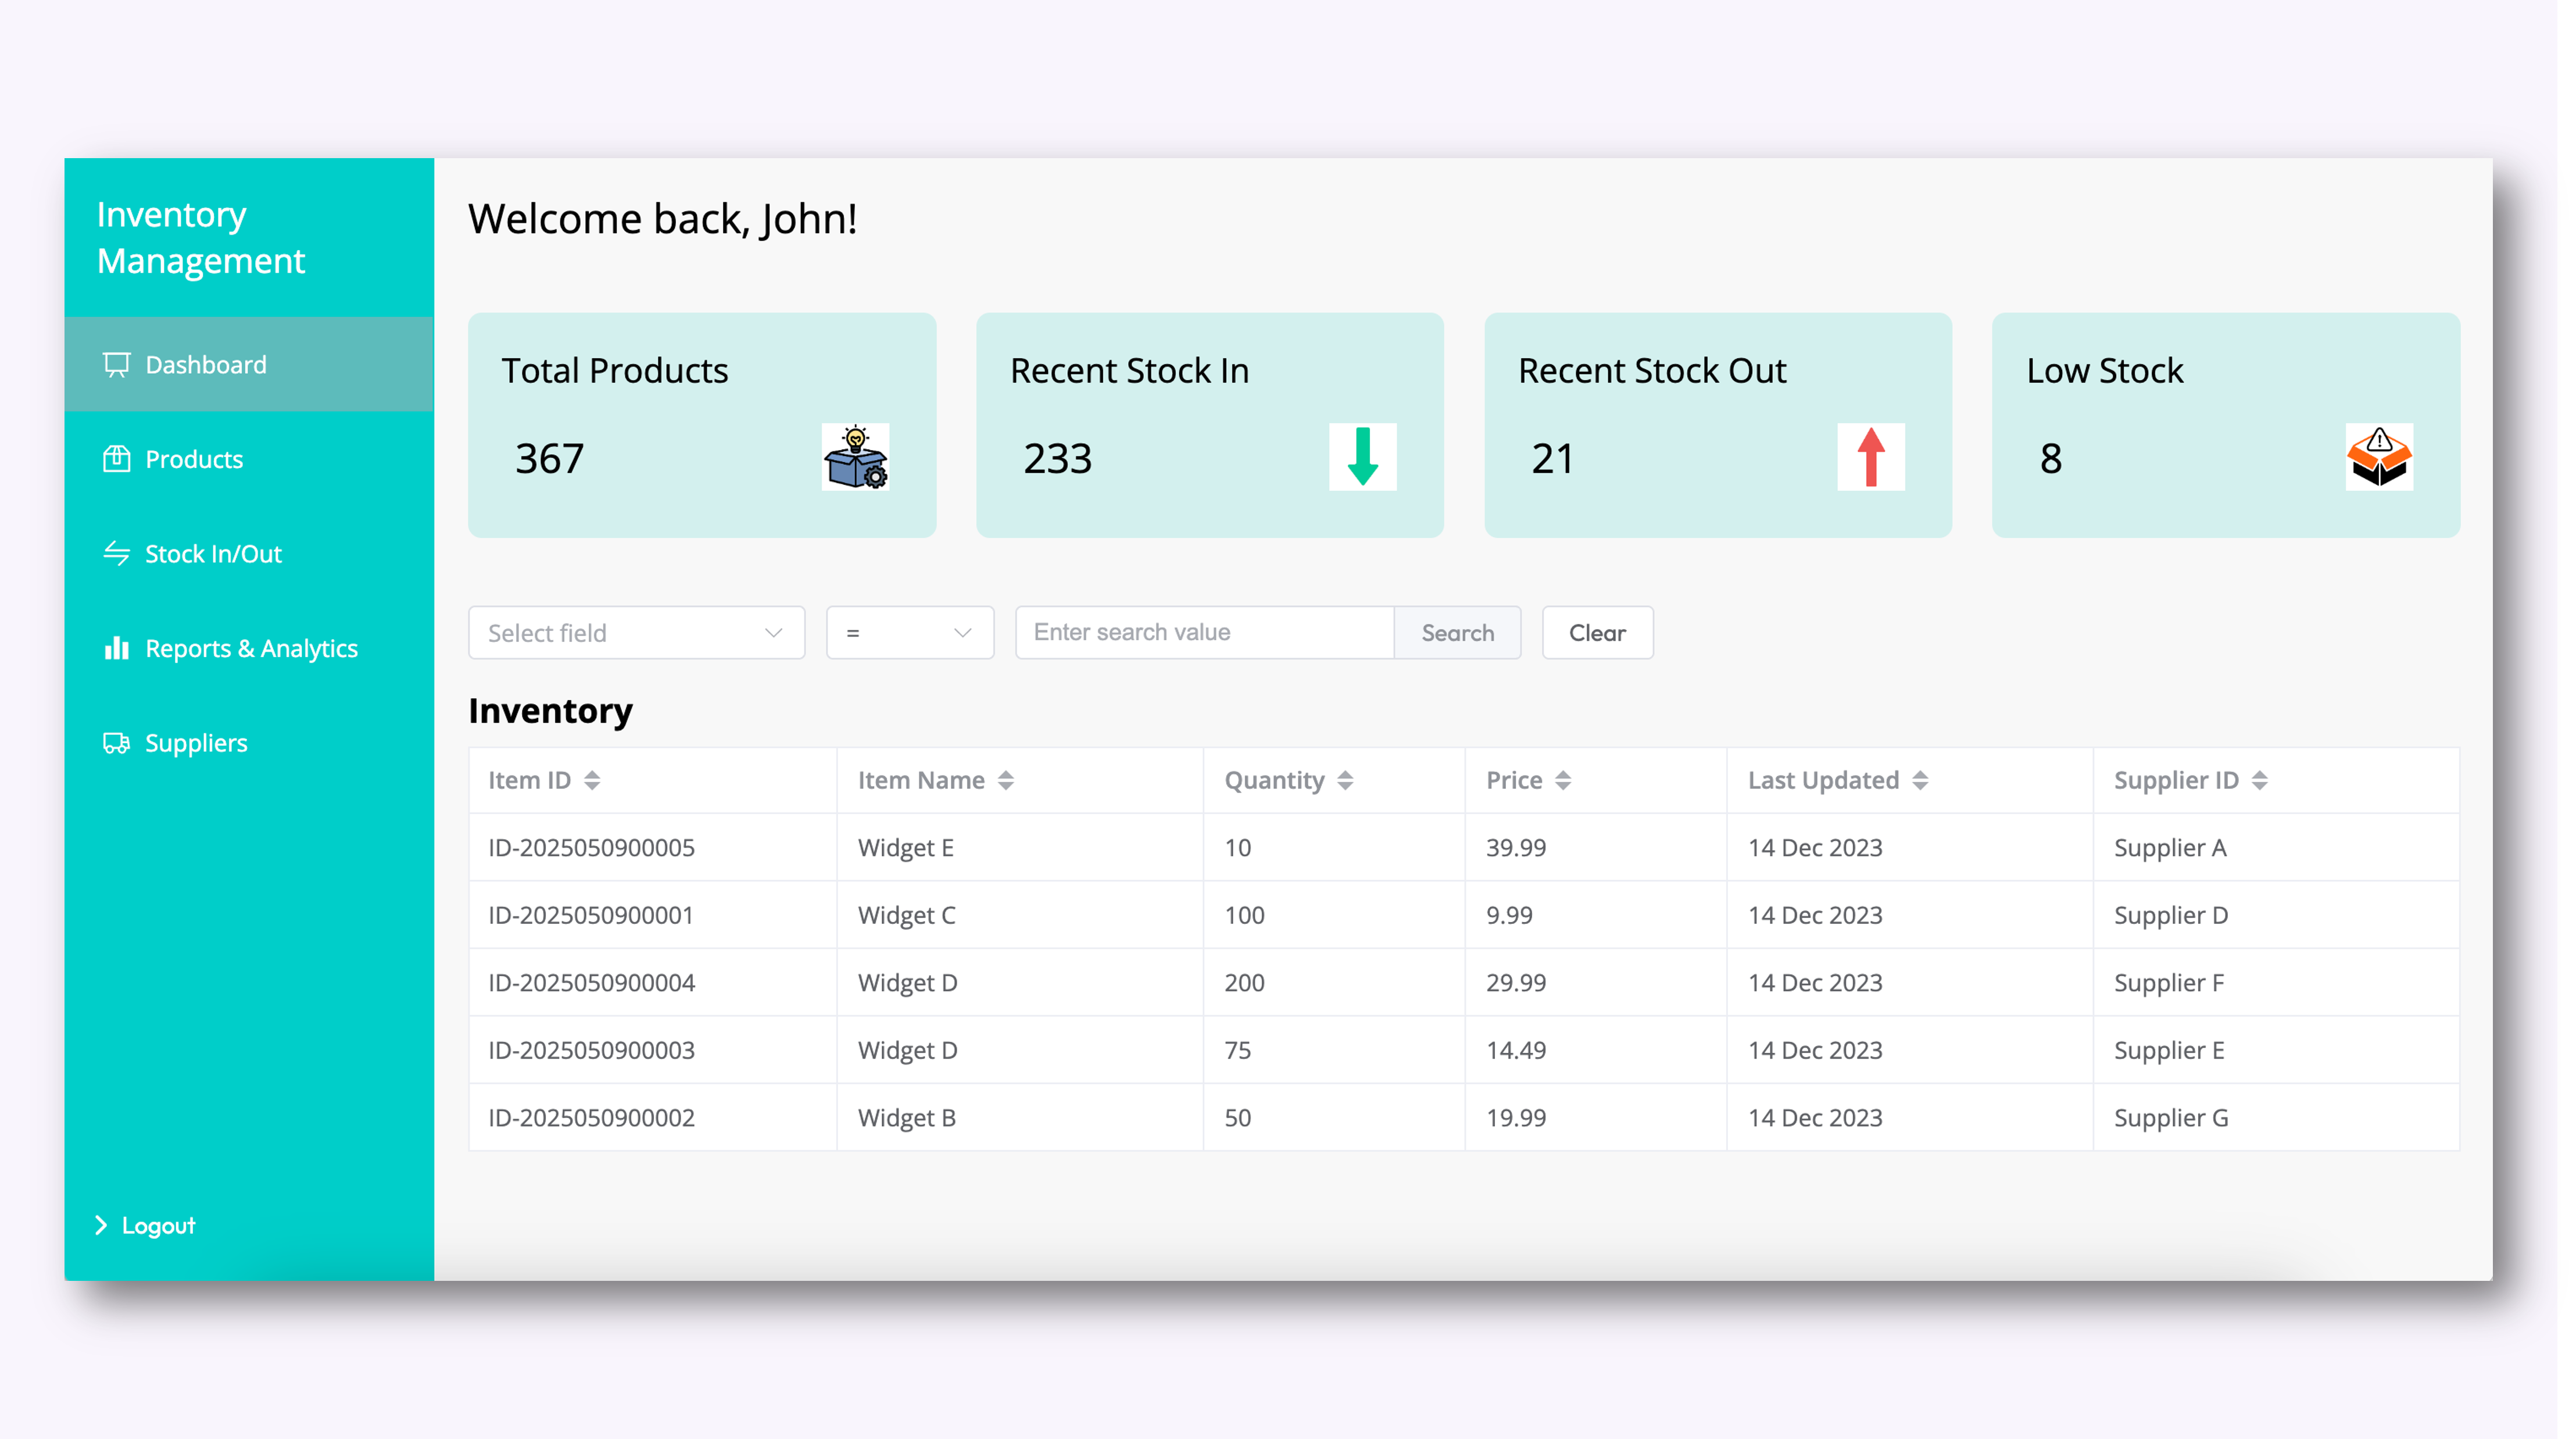
Task: Click the Products bag icon in sidebar
Action: 117,458
